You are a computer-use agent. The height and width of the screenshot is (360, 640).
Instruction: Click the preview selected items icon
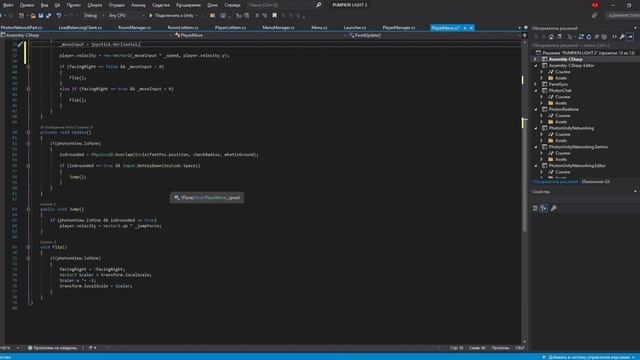coord(630,37)
